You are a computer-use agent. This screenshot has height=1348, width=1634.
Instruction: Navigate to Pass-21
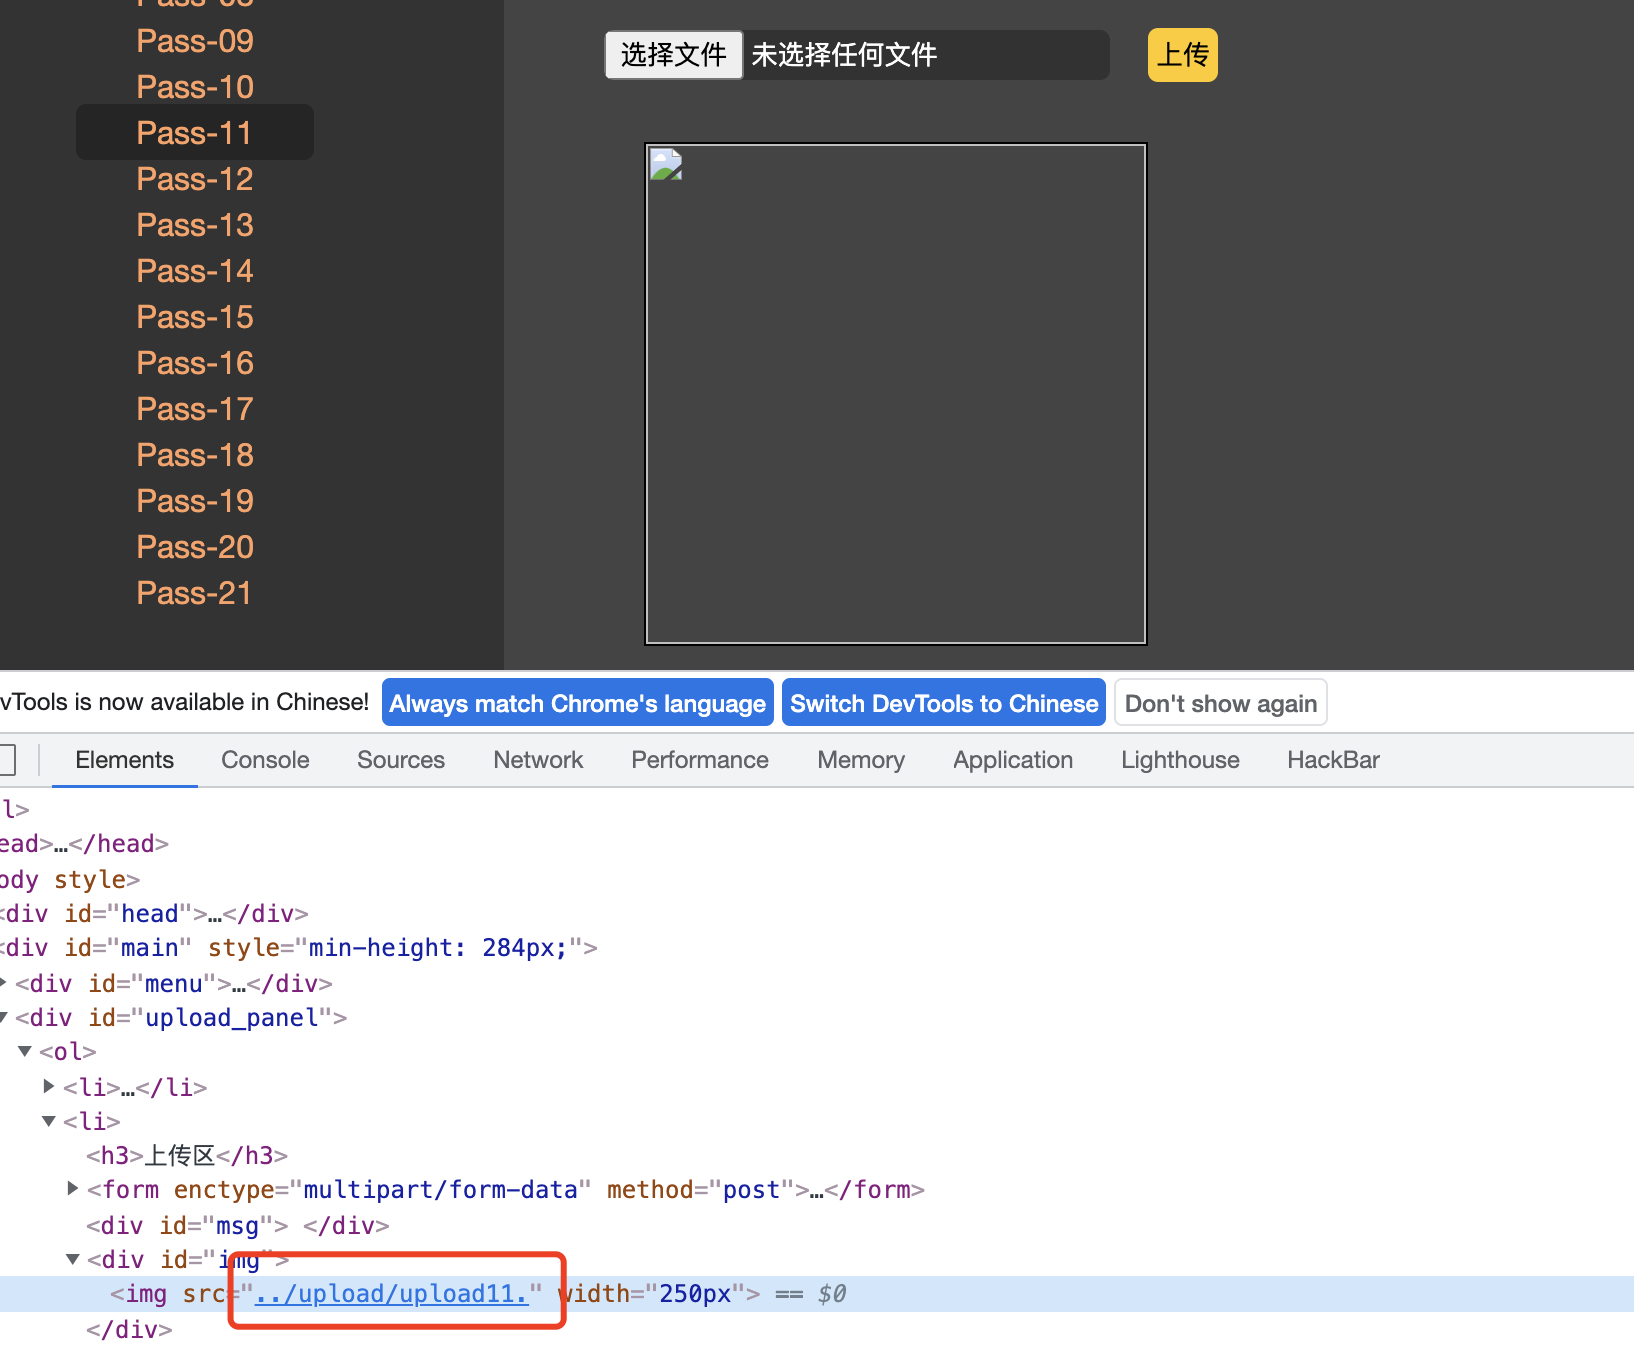tap(195, 593)
